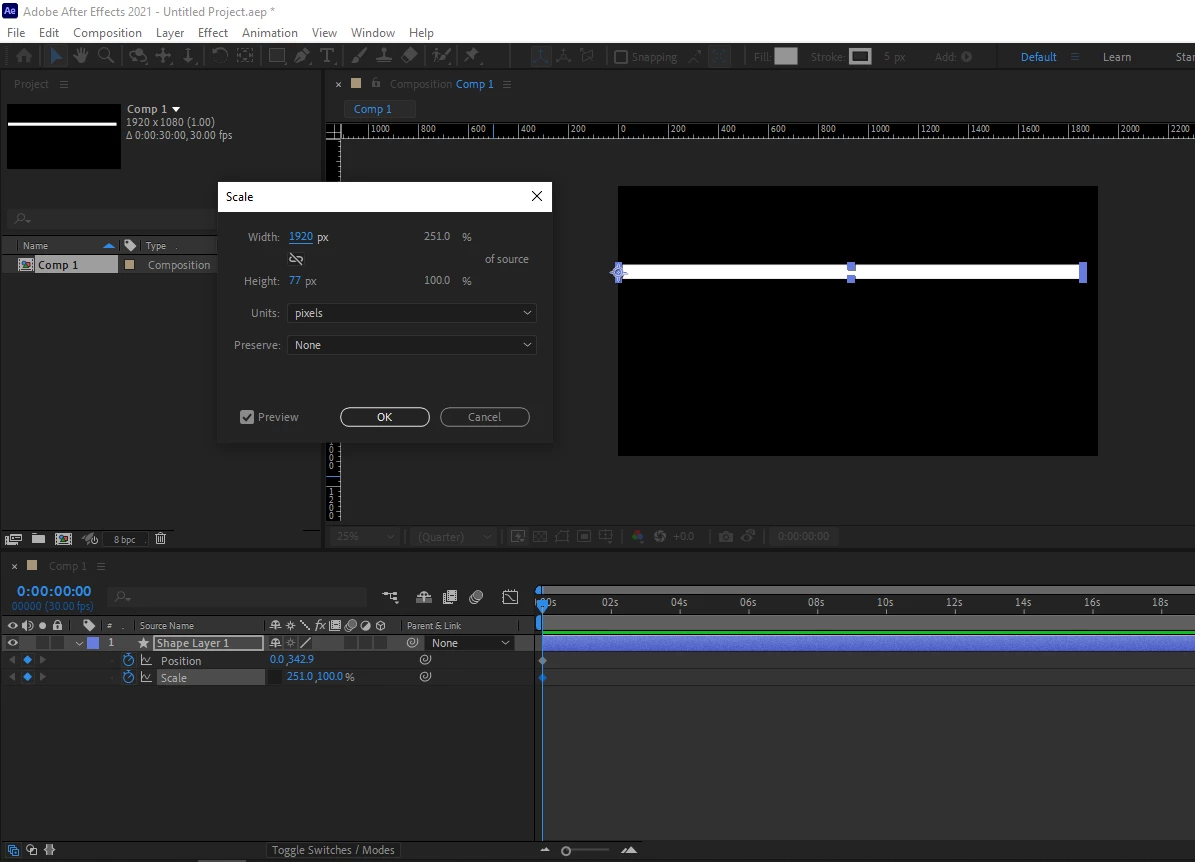Uncheck the Preview checkbox in Scale dialog
This screenshot has width=1195, height=862.
[247, 417]
